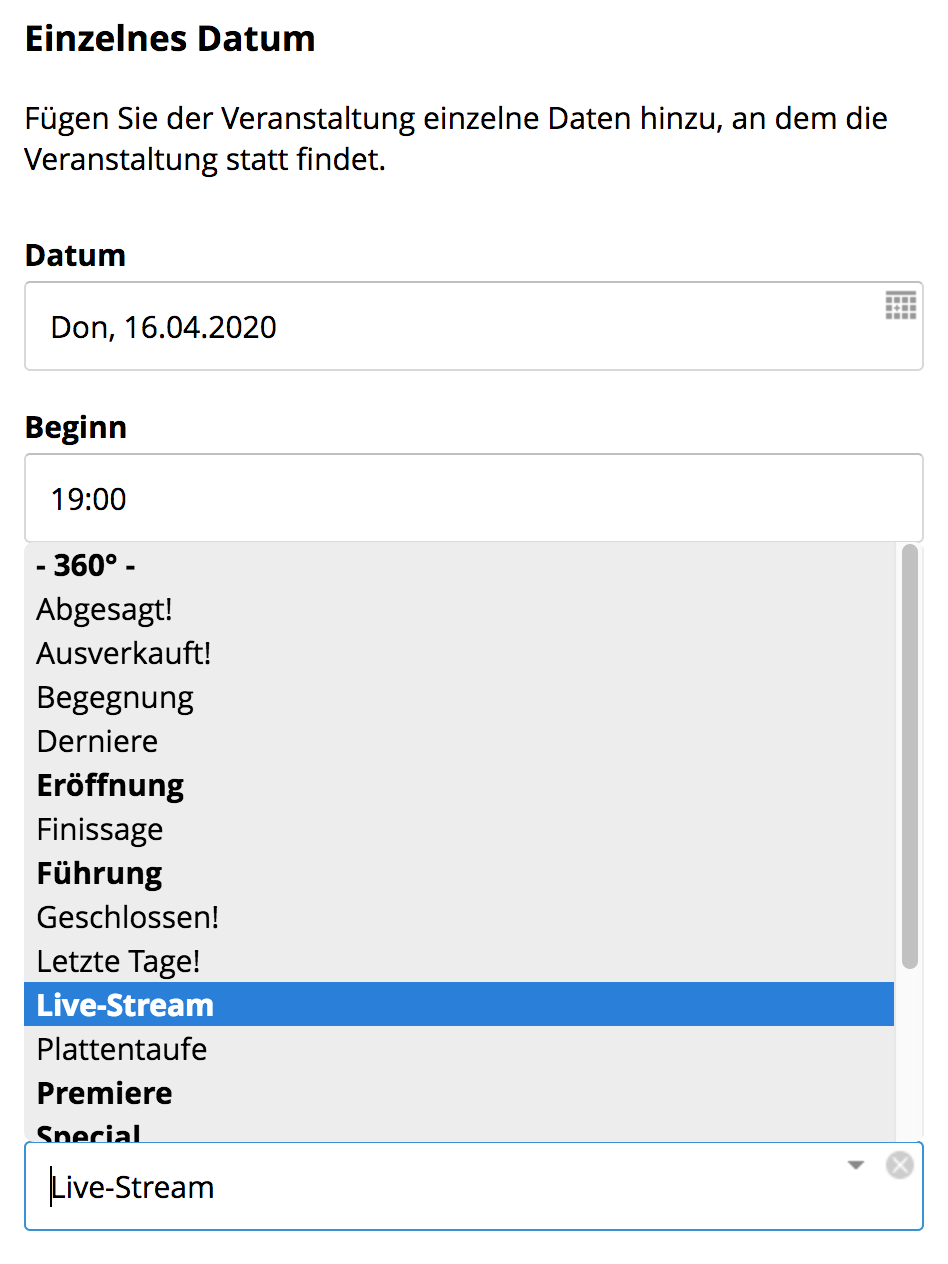
Task: Pick "Finissage" from the options
Action: tap(459, 829)
